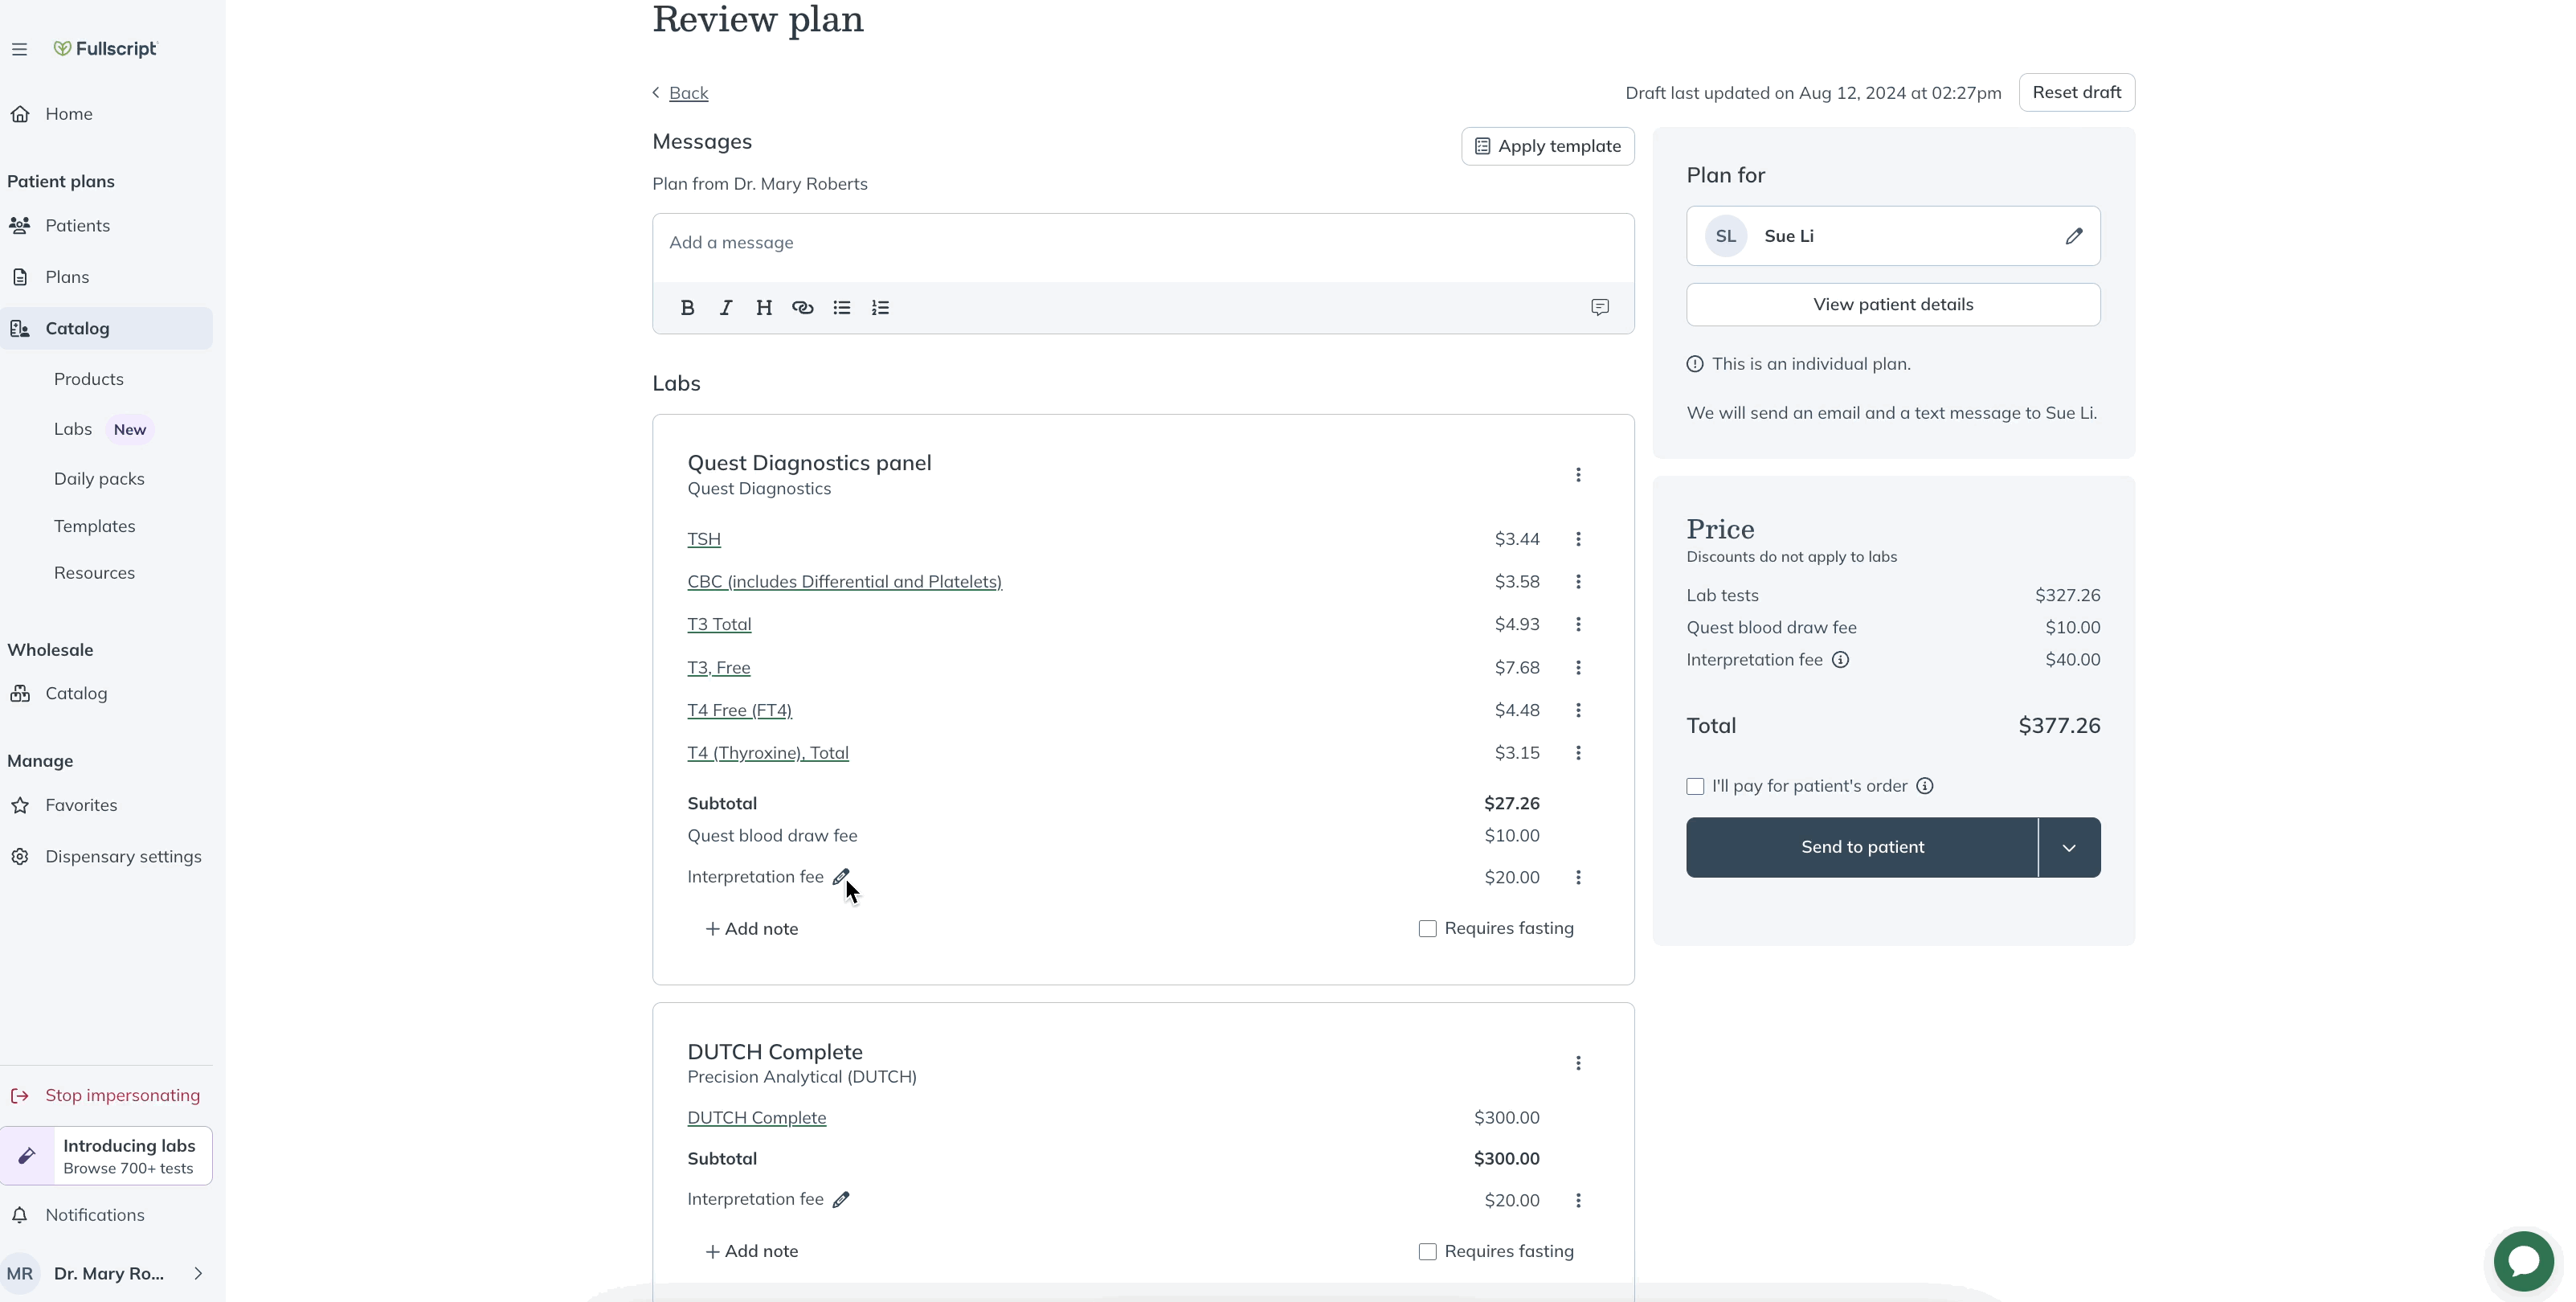The width and height of the screenshot is (2576, 1302).
Task: Insert link in message editor
Action: click(x=802, y=308)
